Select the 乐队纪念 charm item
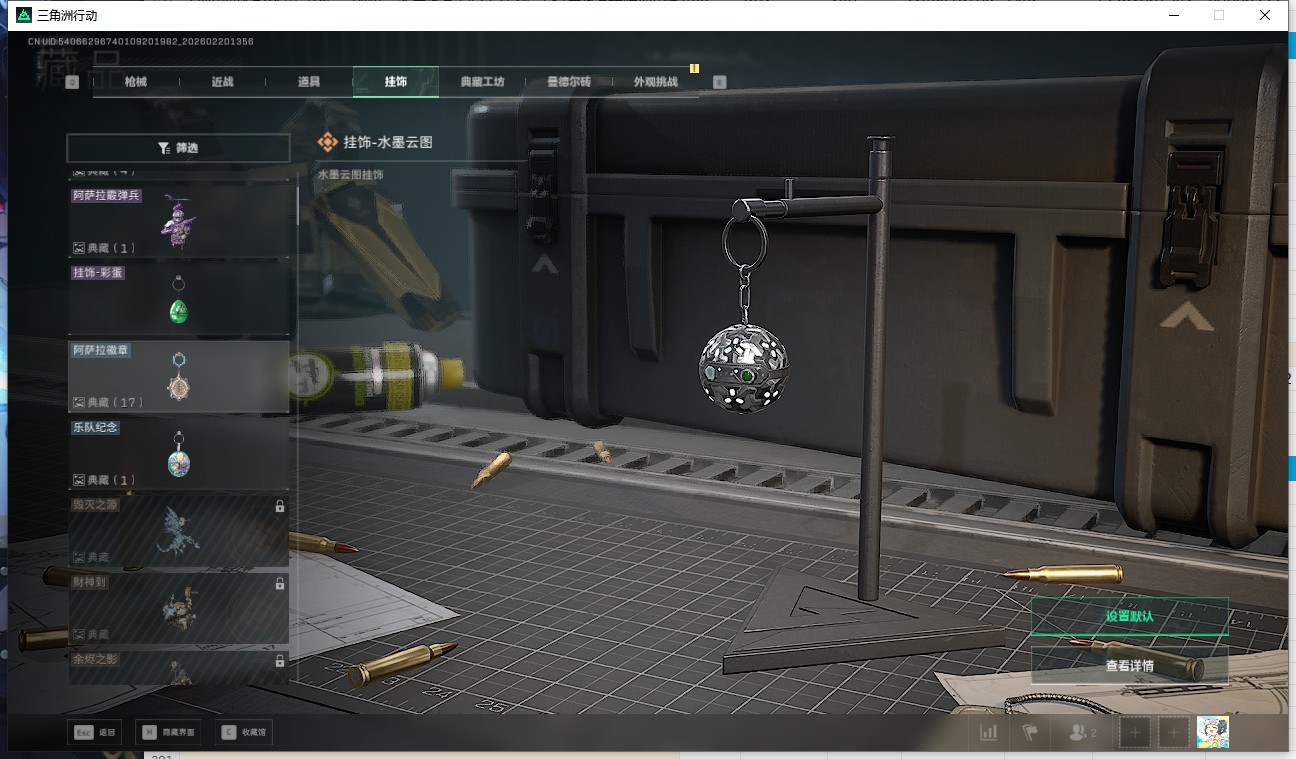This screenshot has width=1296, height=759. coord(178,454)
